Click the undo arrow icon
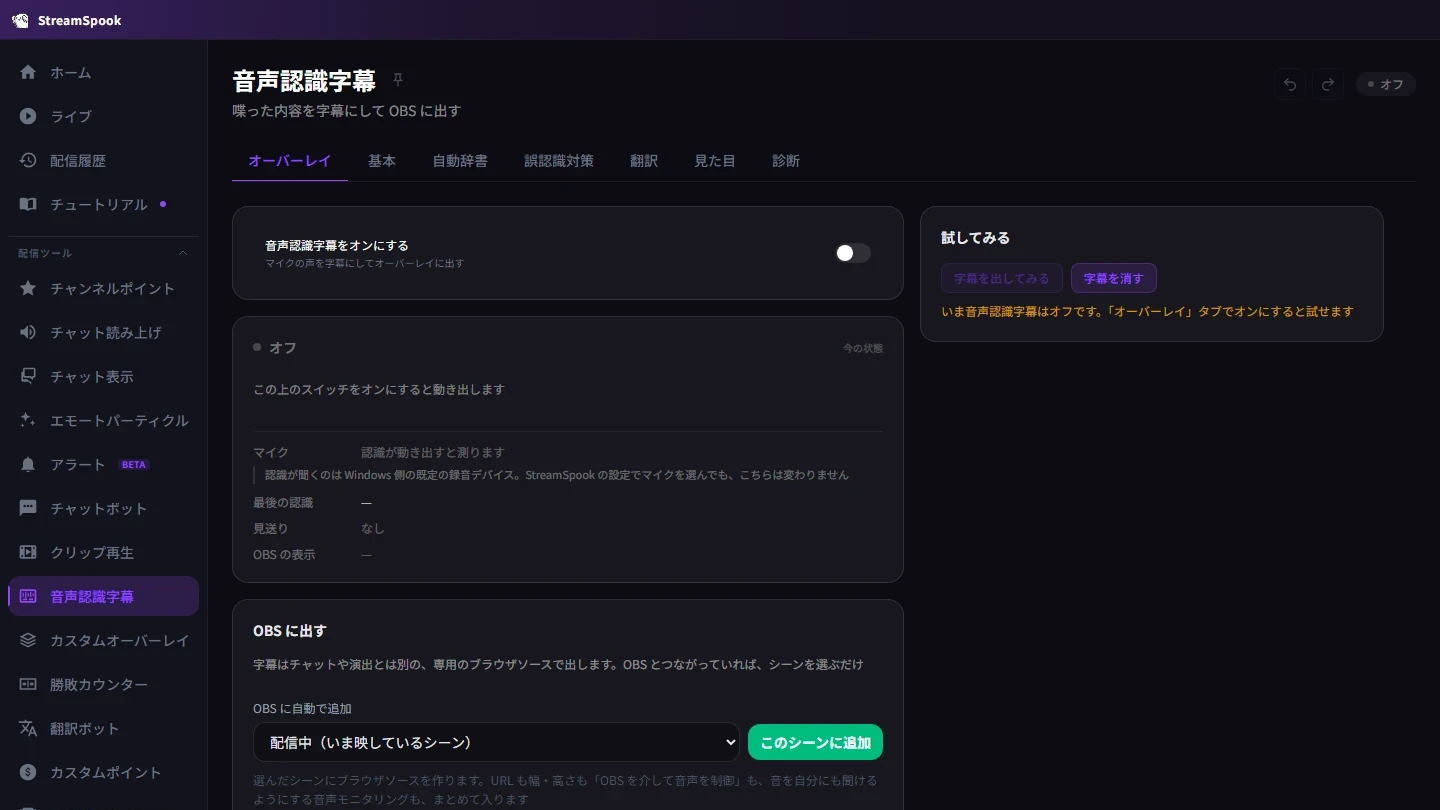Screen dimensions: 1440x810 [x=1290, y=84]
